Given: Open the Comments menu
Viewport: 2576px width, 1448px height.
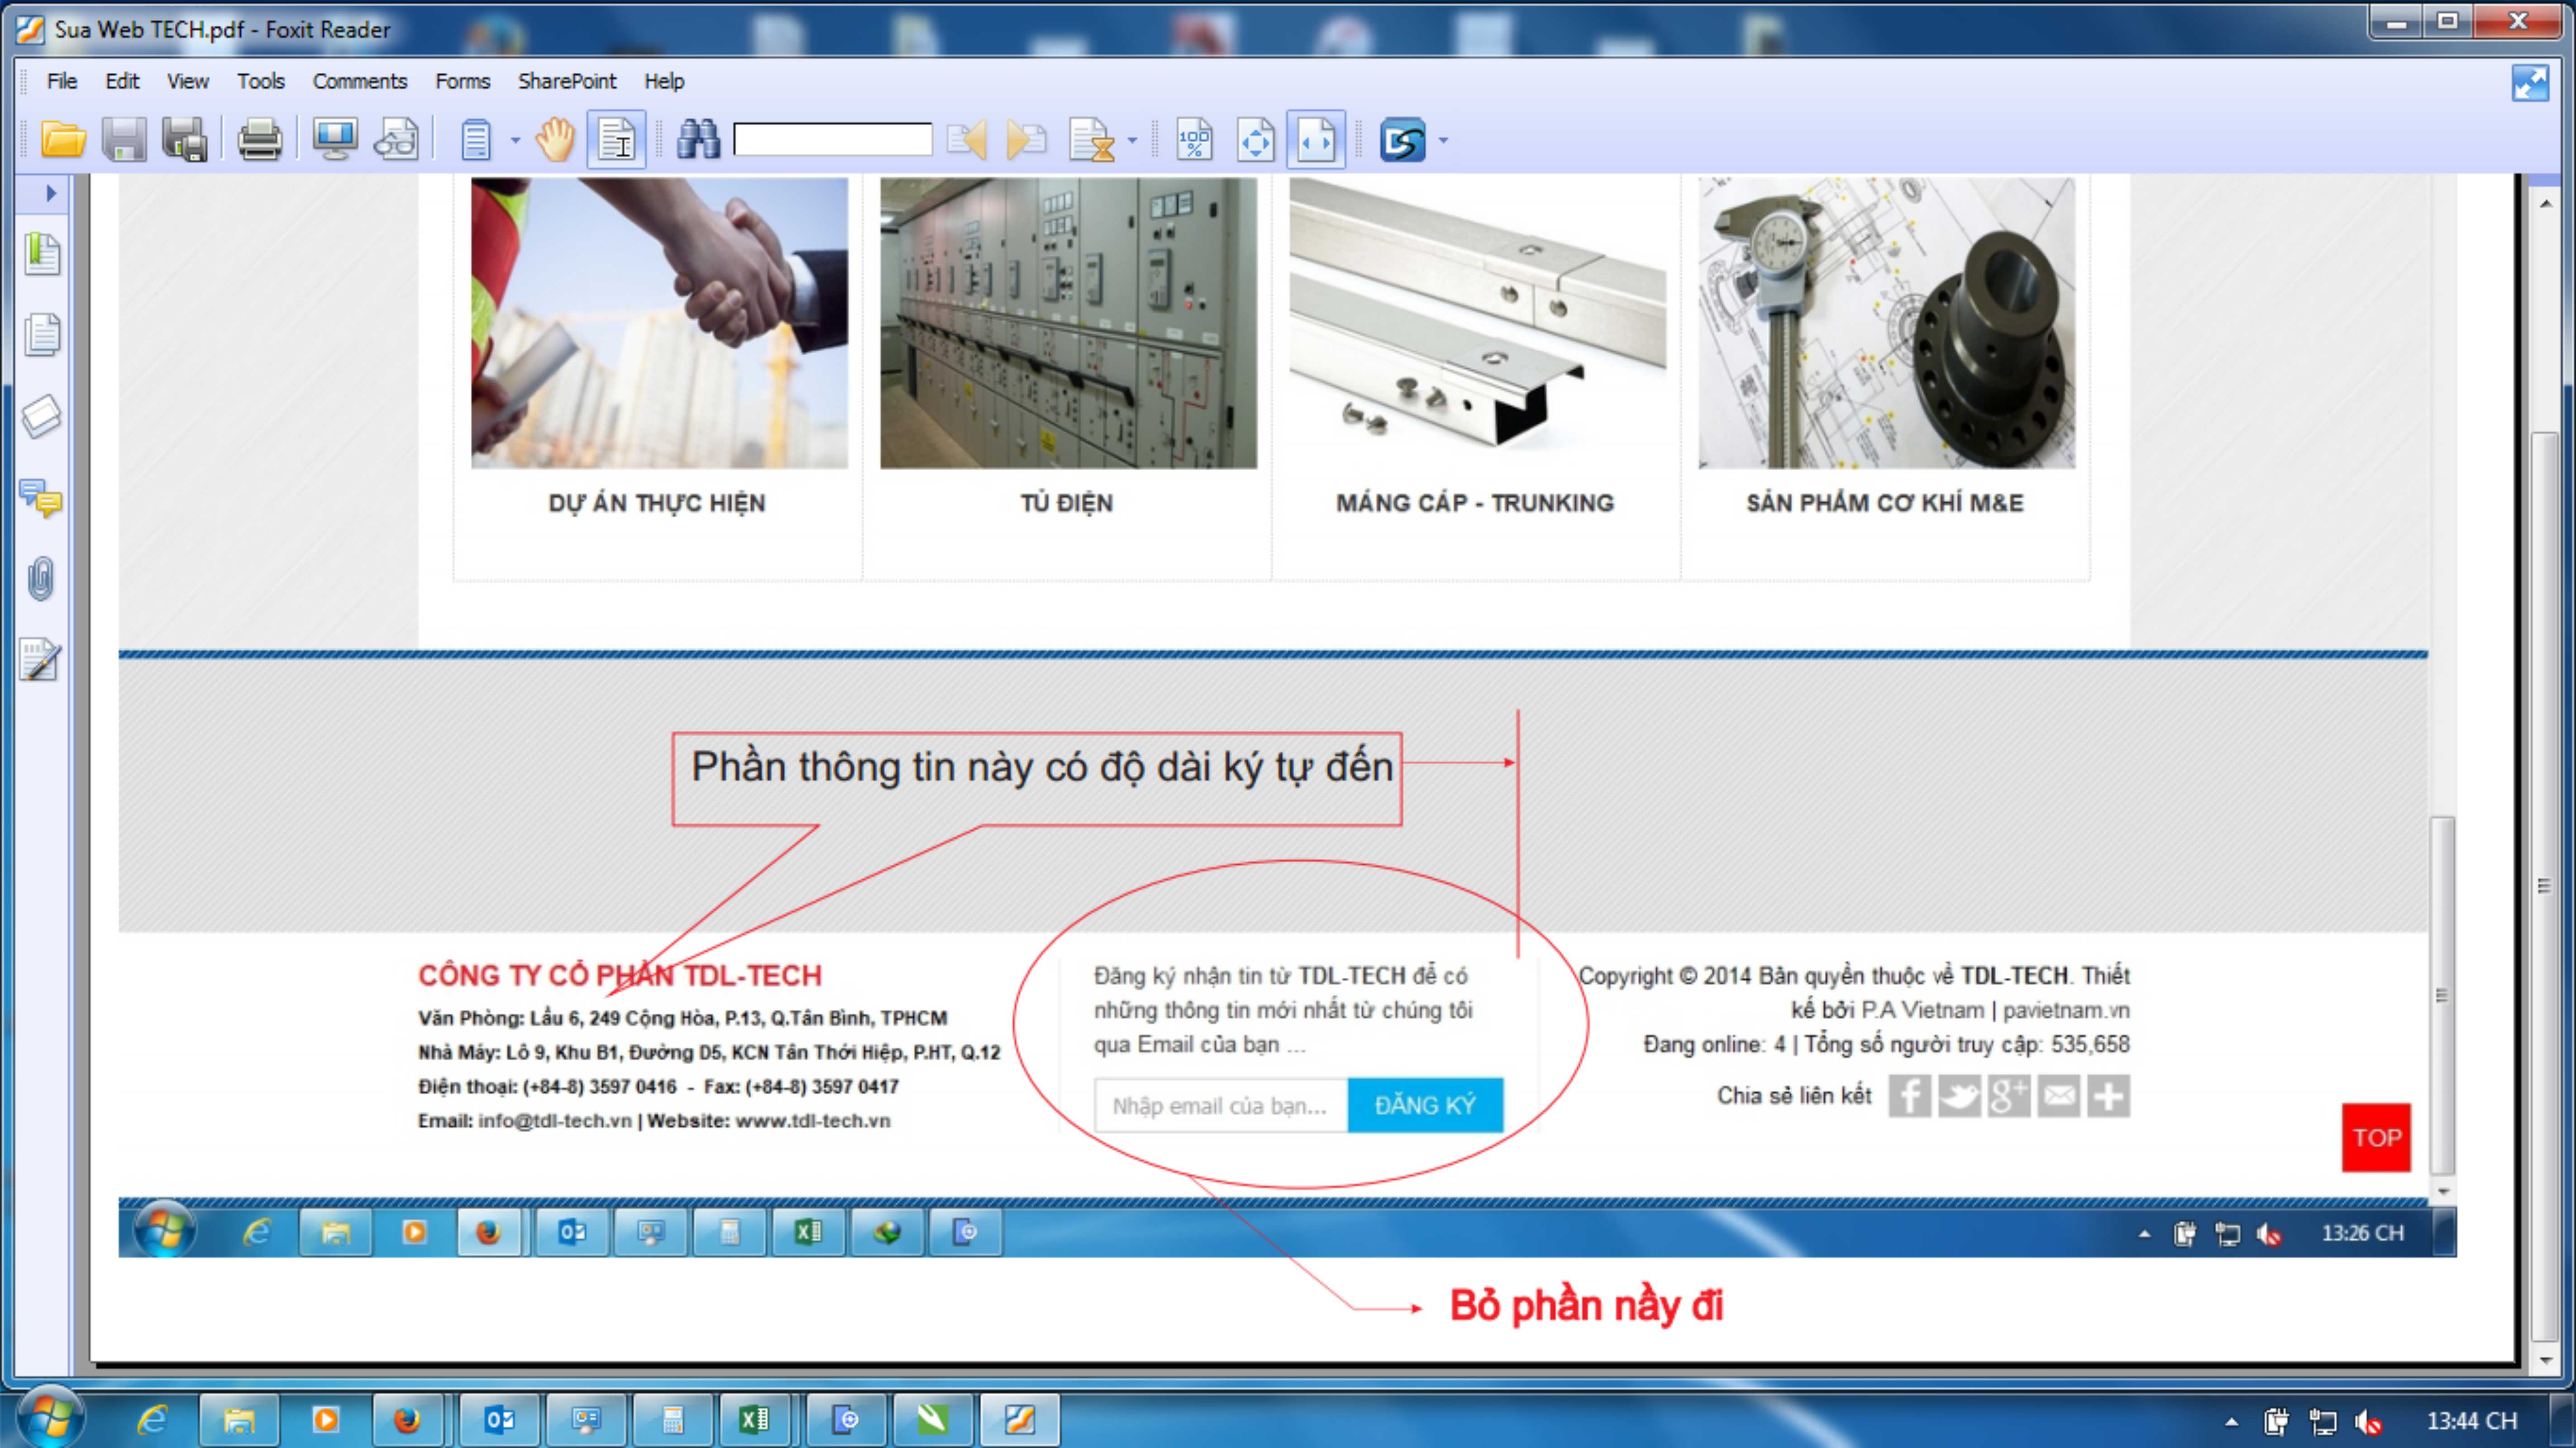Looking at the screenshot, I should point(360,81).
